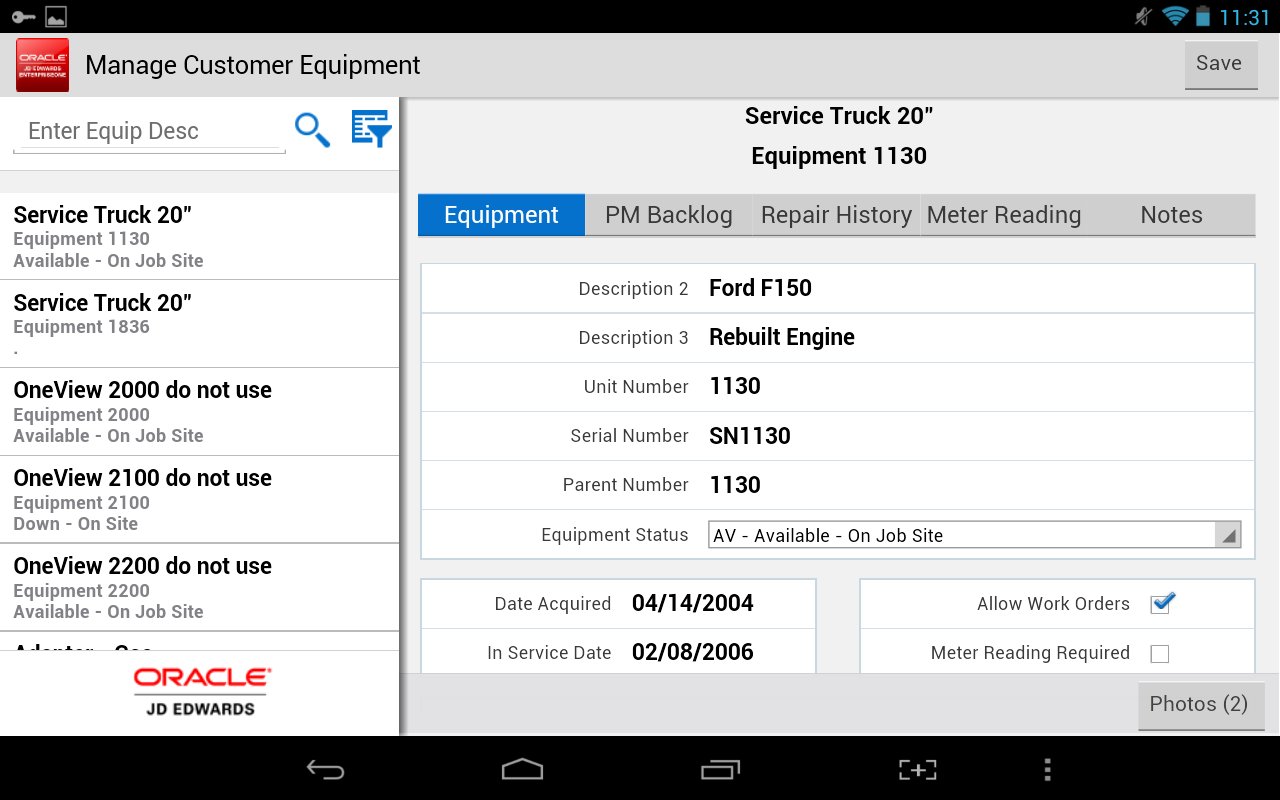The image size is (1280, 800).
Task: Tap the Android home button
Action: coord(522,769)
